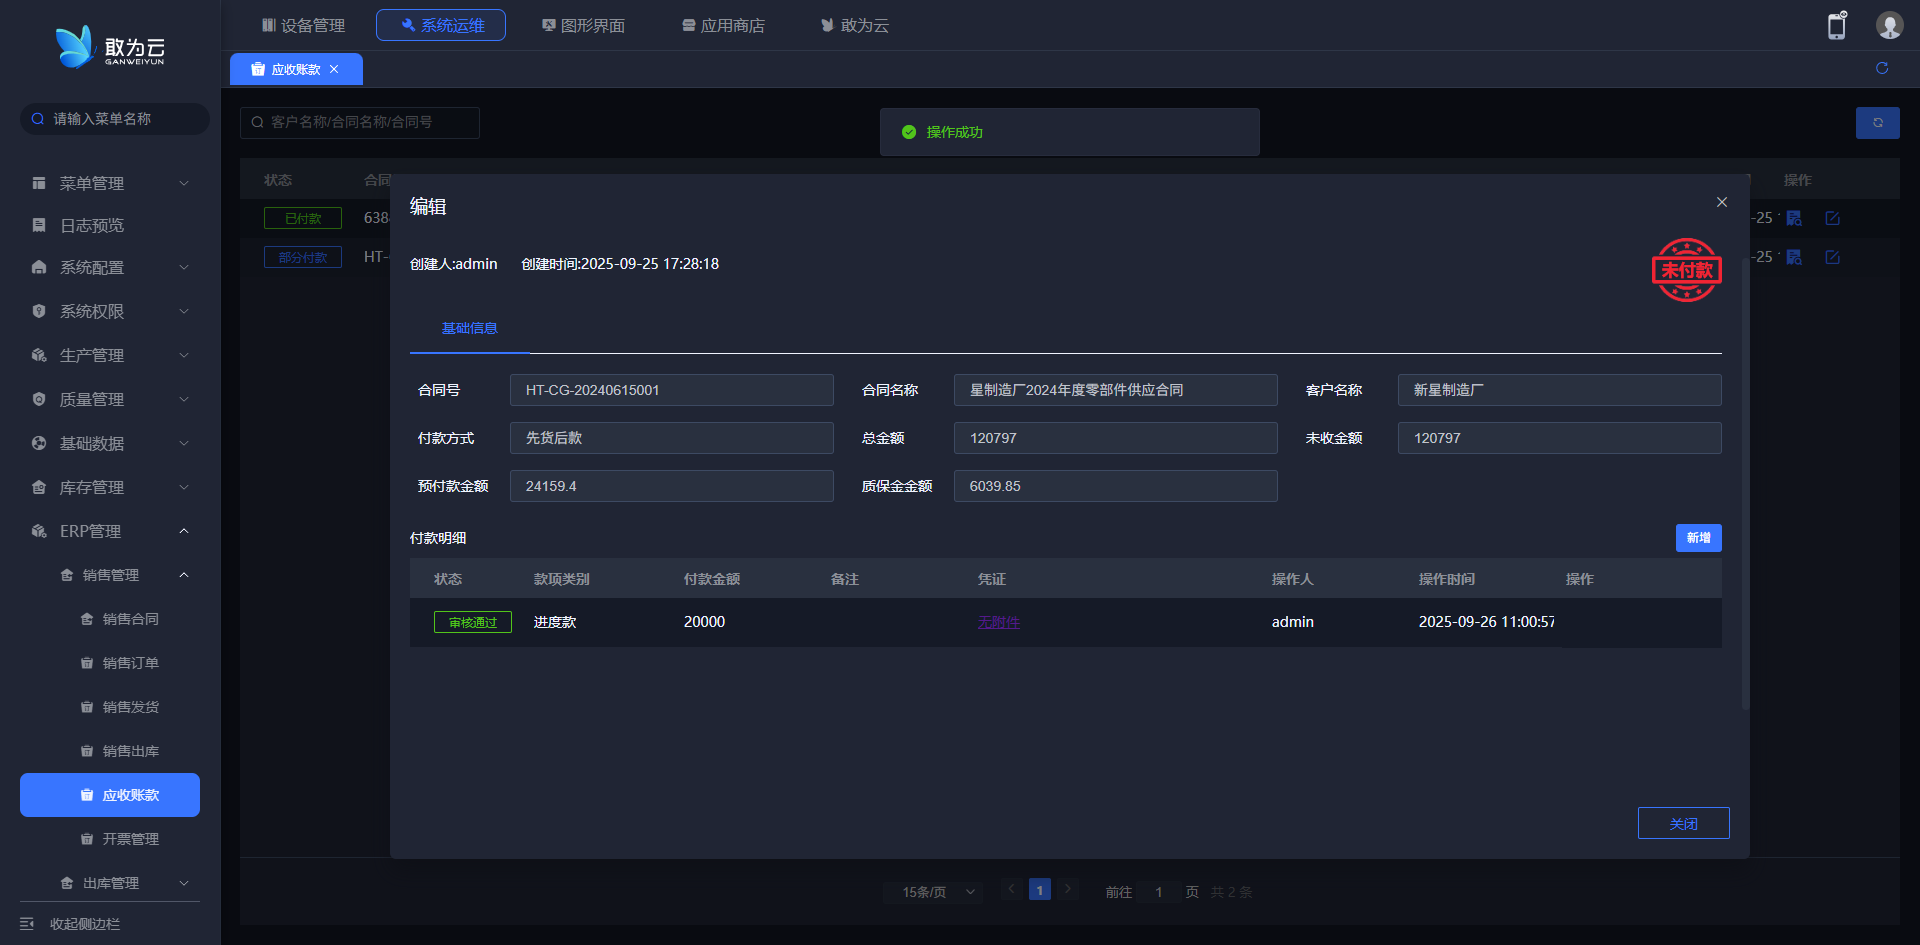Collapse the ERP管理 menu section
1920x945 pixels.
110,531
